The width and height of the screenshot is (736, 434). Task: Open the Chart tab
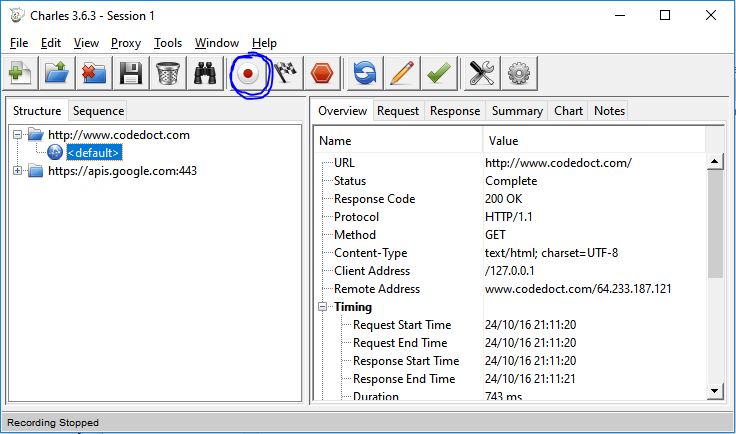coord(568,111)
